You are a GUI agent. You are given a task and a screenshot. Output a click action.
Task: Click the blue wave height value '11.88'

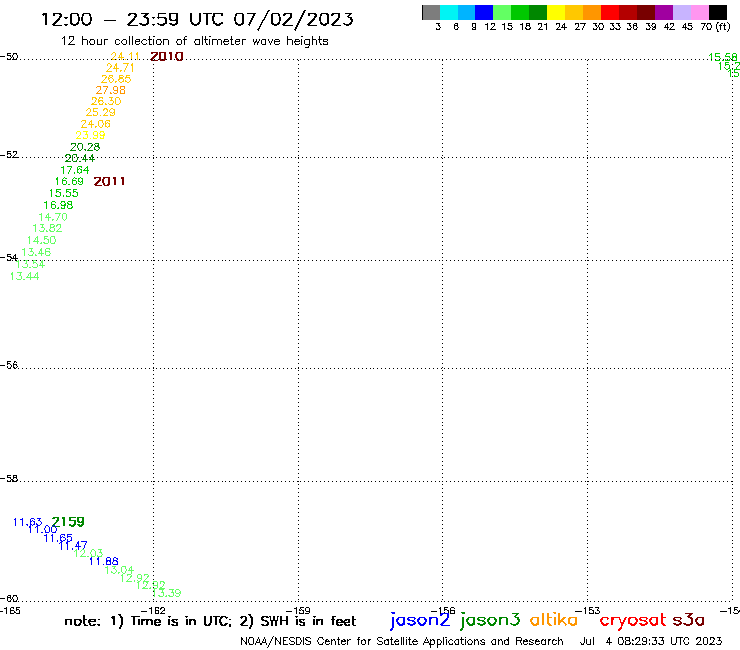pyautogui.click(x=104, y=561)
